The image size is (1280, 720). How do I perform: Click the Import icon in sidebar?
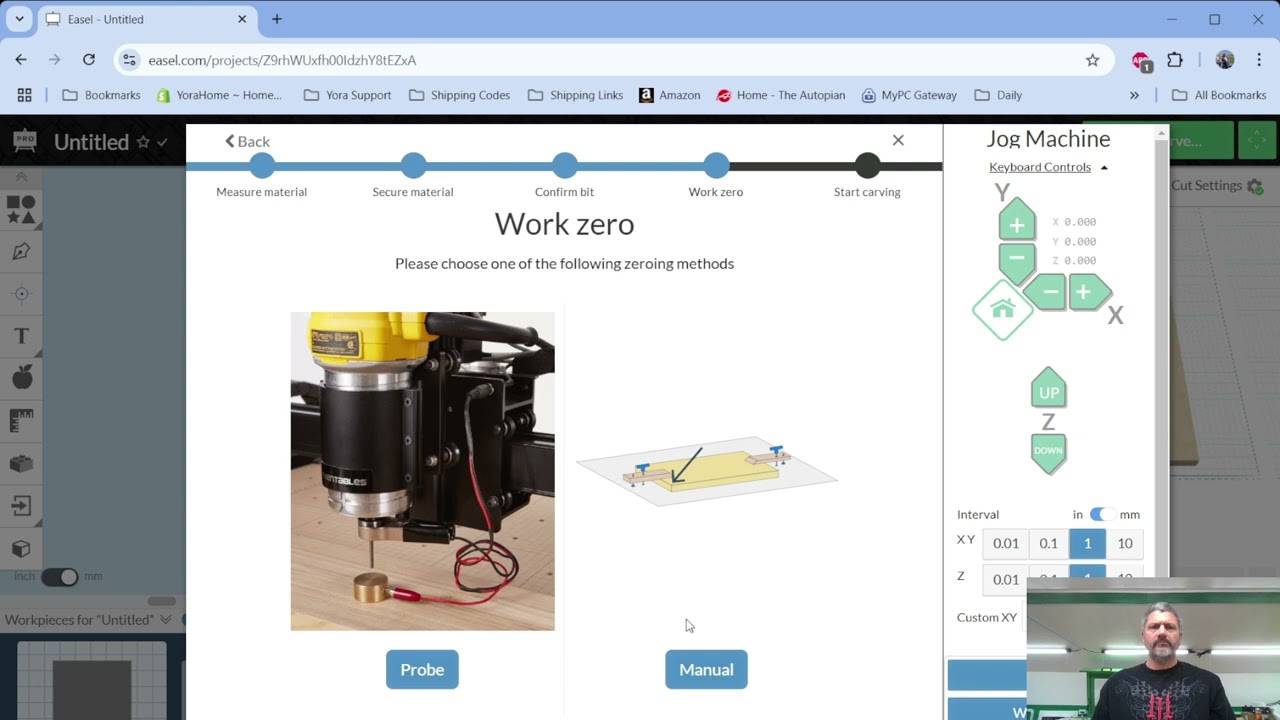point(21,506)
